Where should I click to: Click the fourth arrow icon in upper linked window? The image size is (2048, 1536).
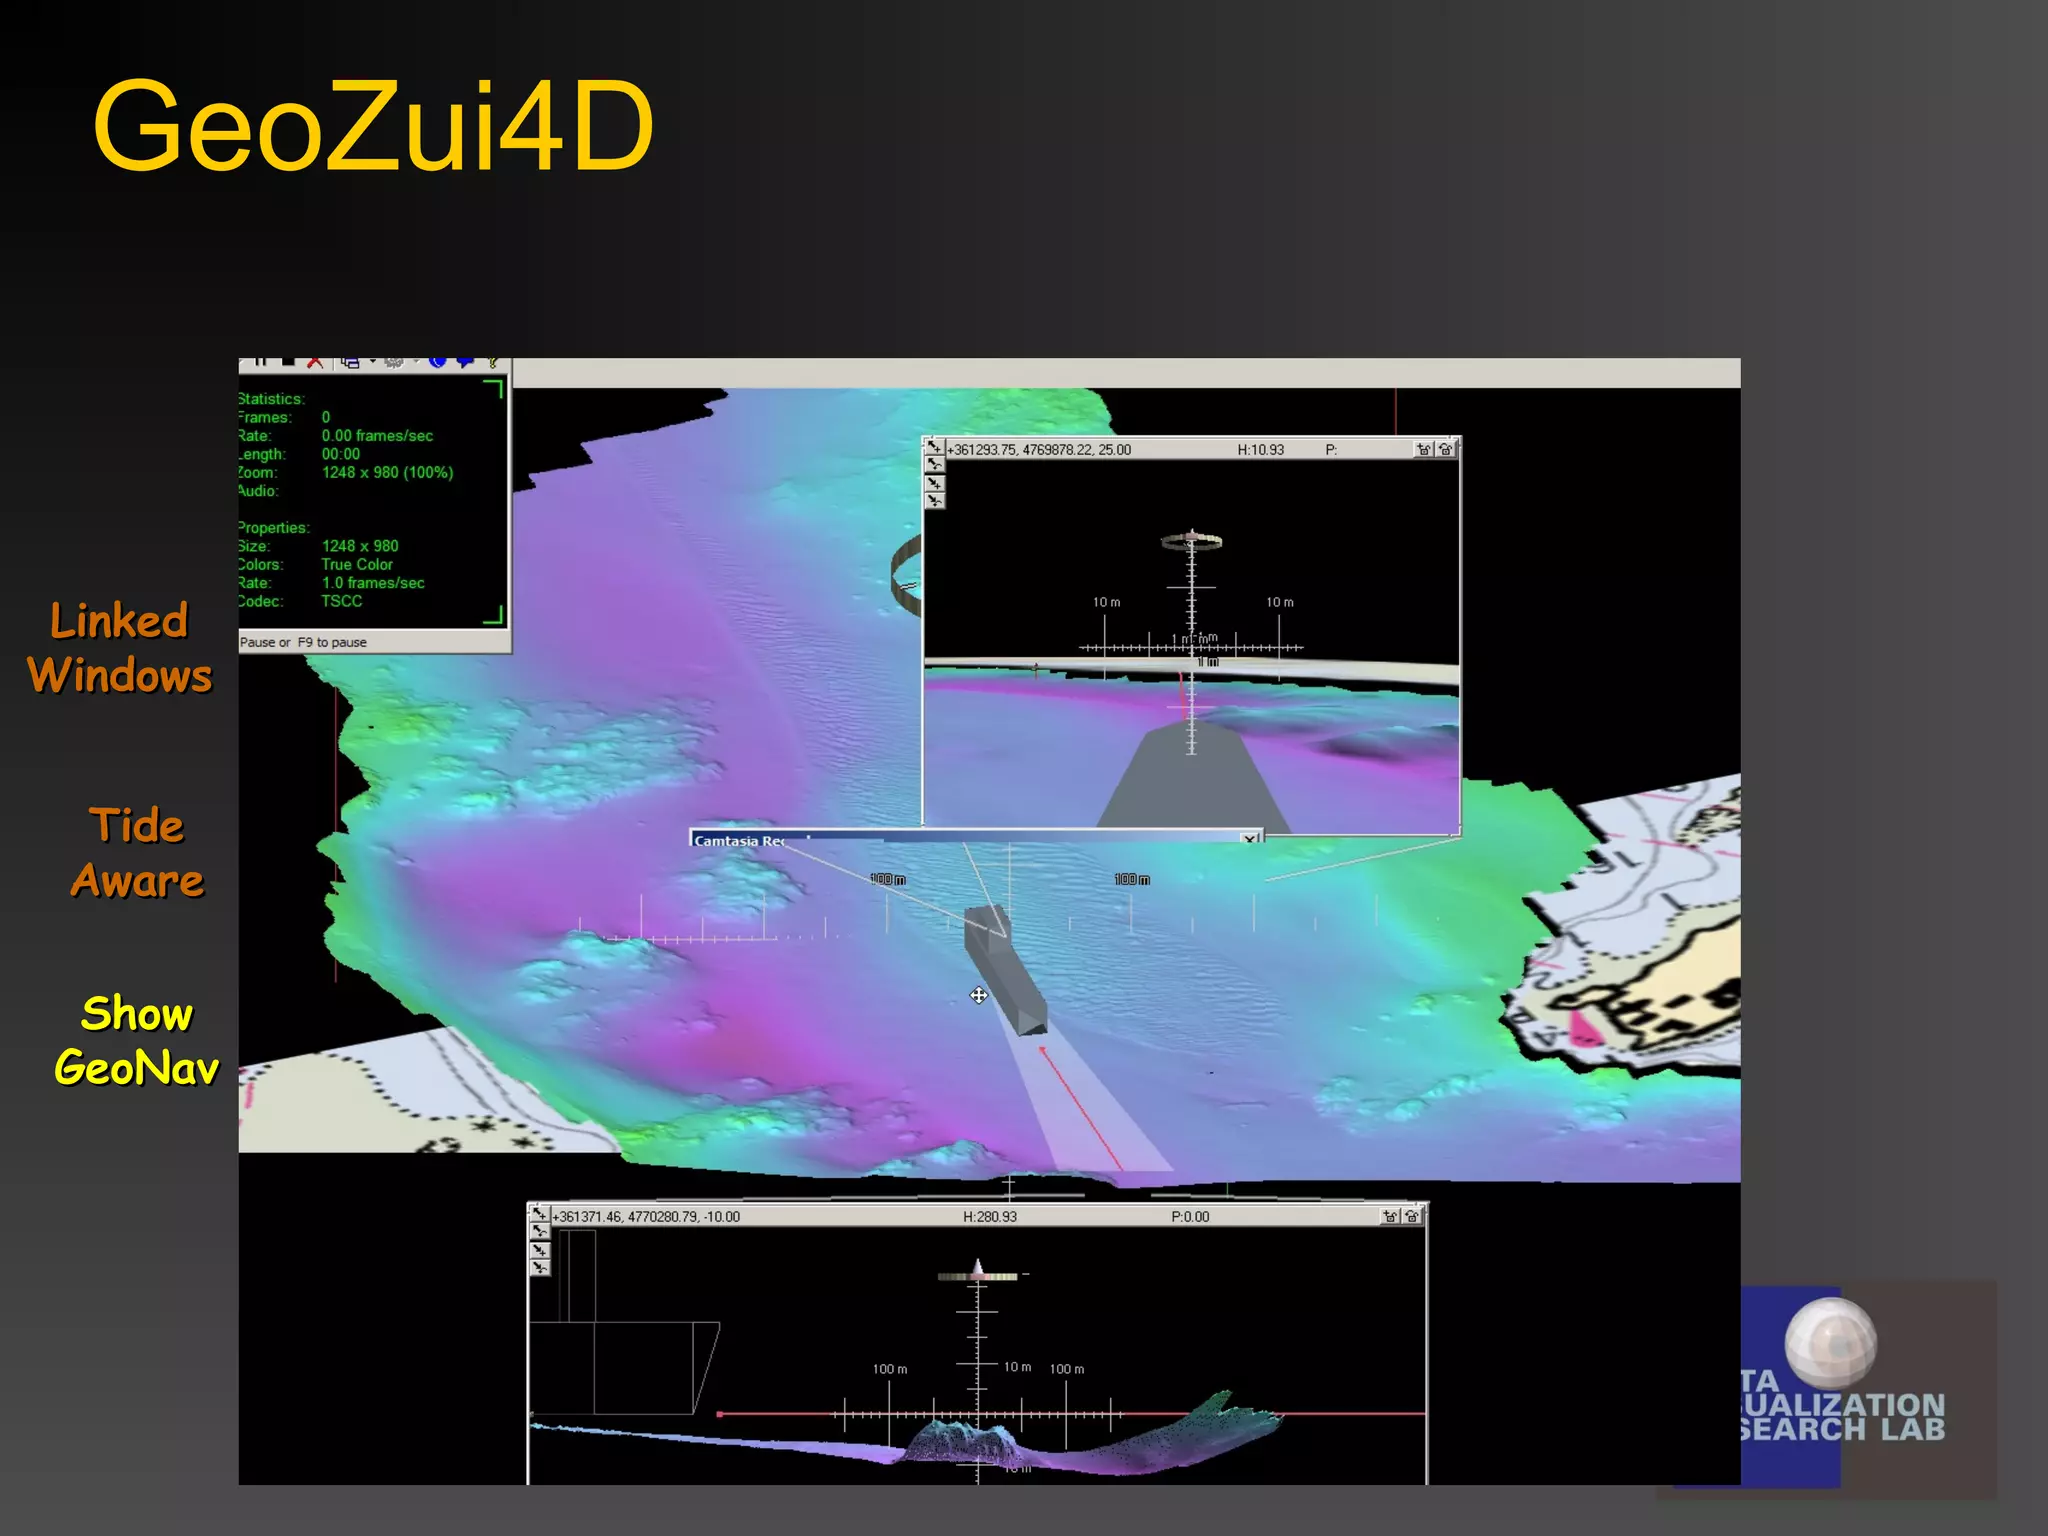[934, 500]
